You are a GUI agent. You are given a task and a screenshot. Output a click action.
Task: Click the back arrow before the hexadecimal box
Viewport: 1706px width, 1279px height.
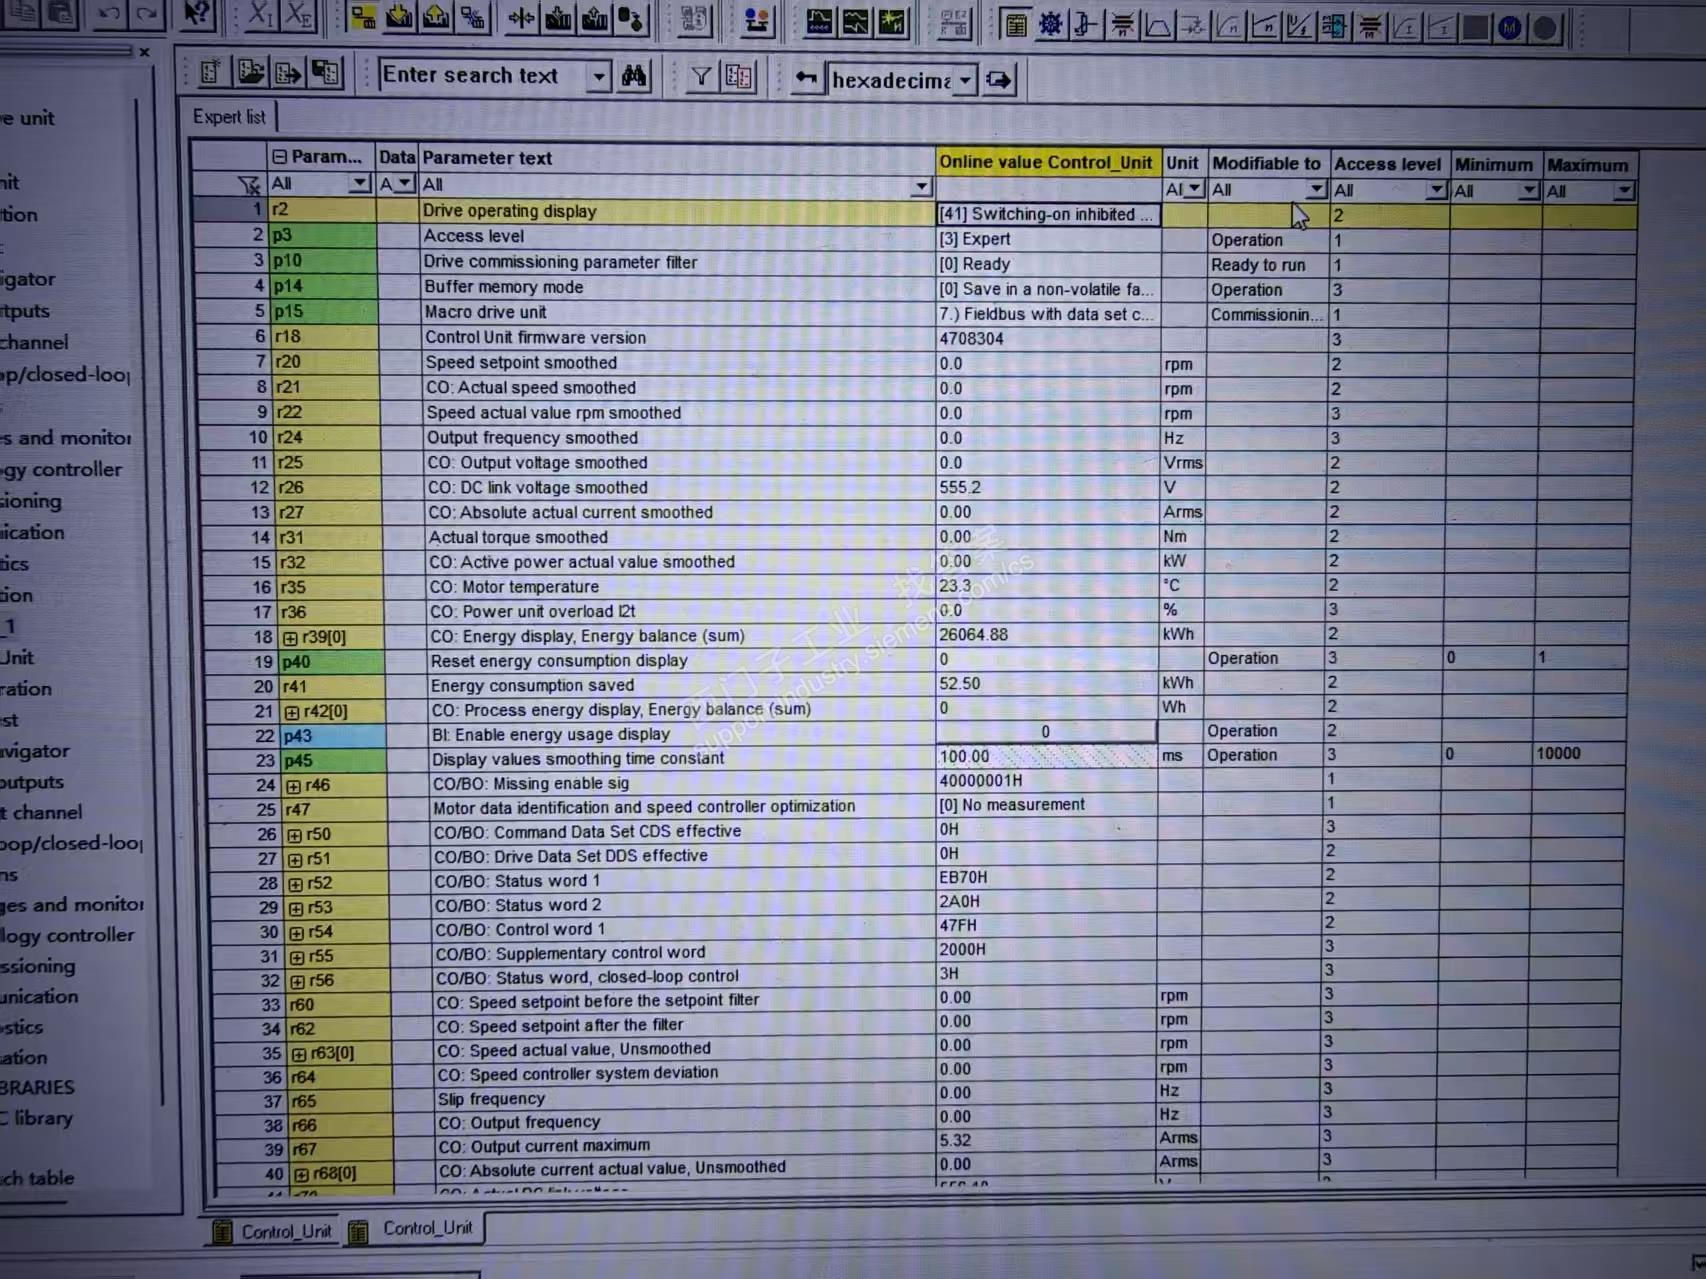pos(805,79)
